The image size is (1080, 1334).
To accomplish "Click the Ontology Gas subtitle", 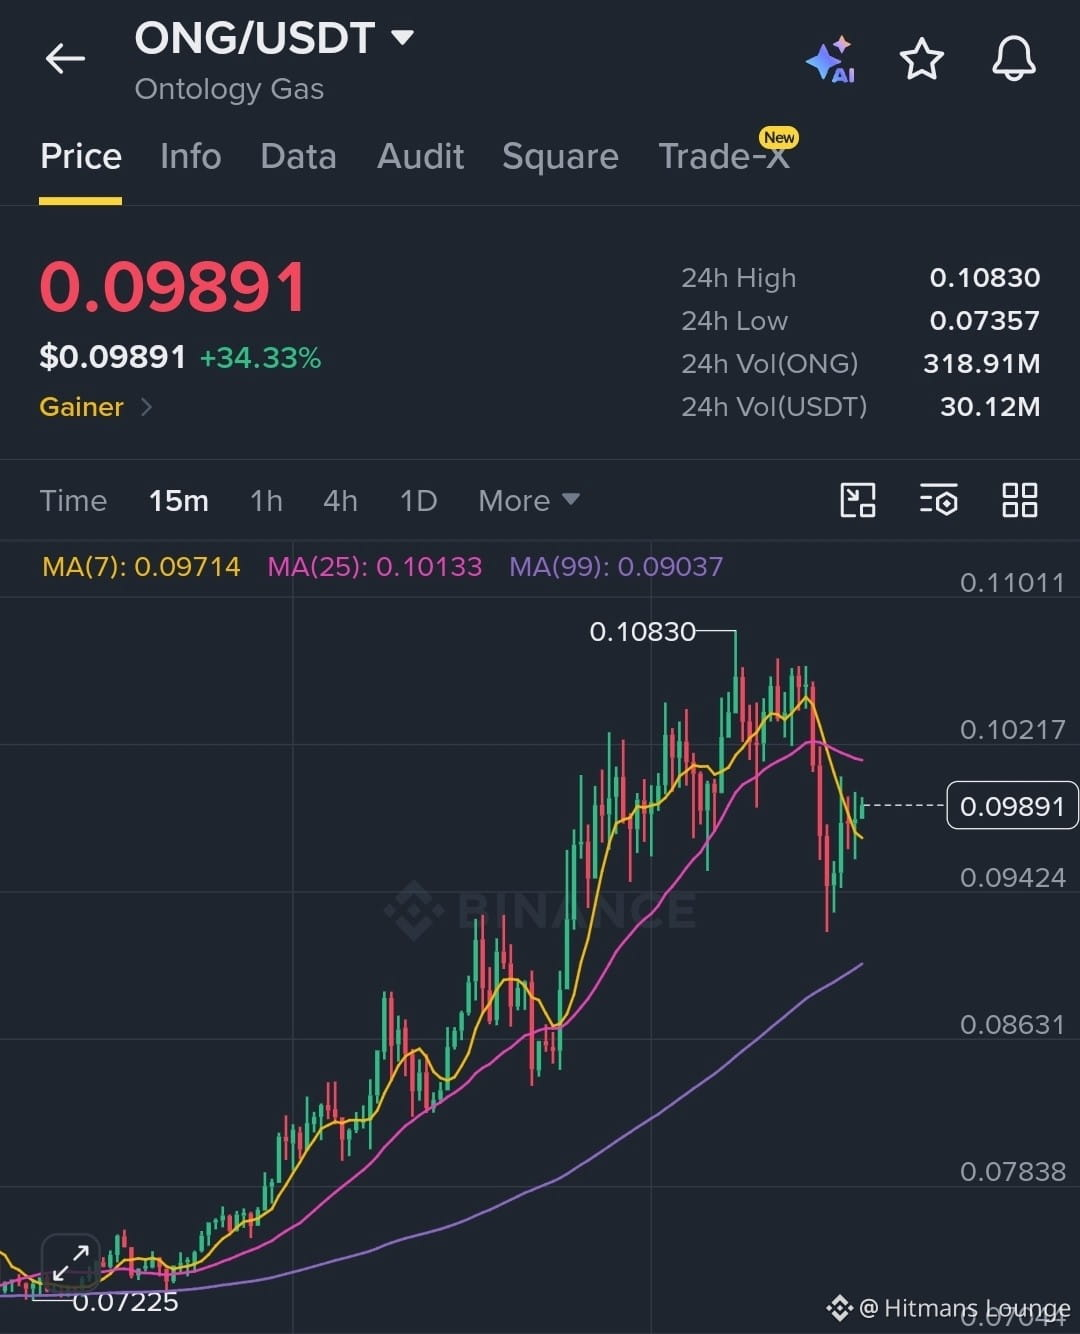I will (229, 89).
